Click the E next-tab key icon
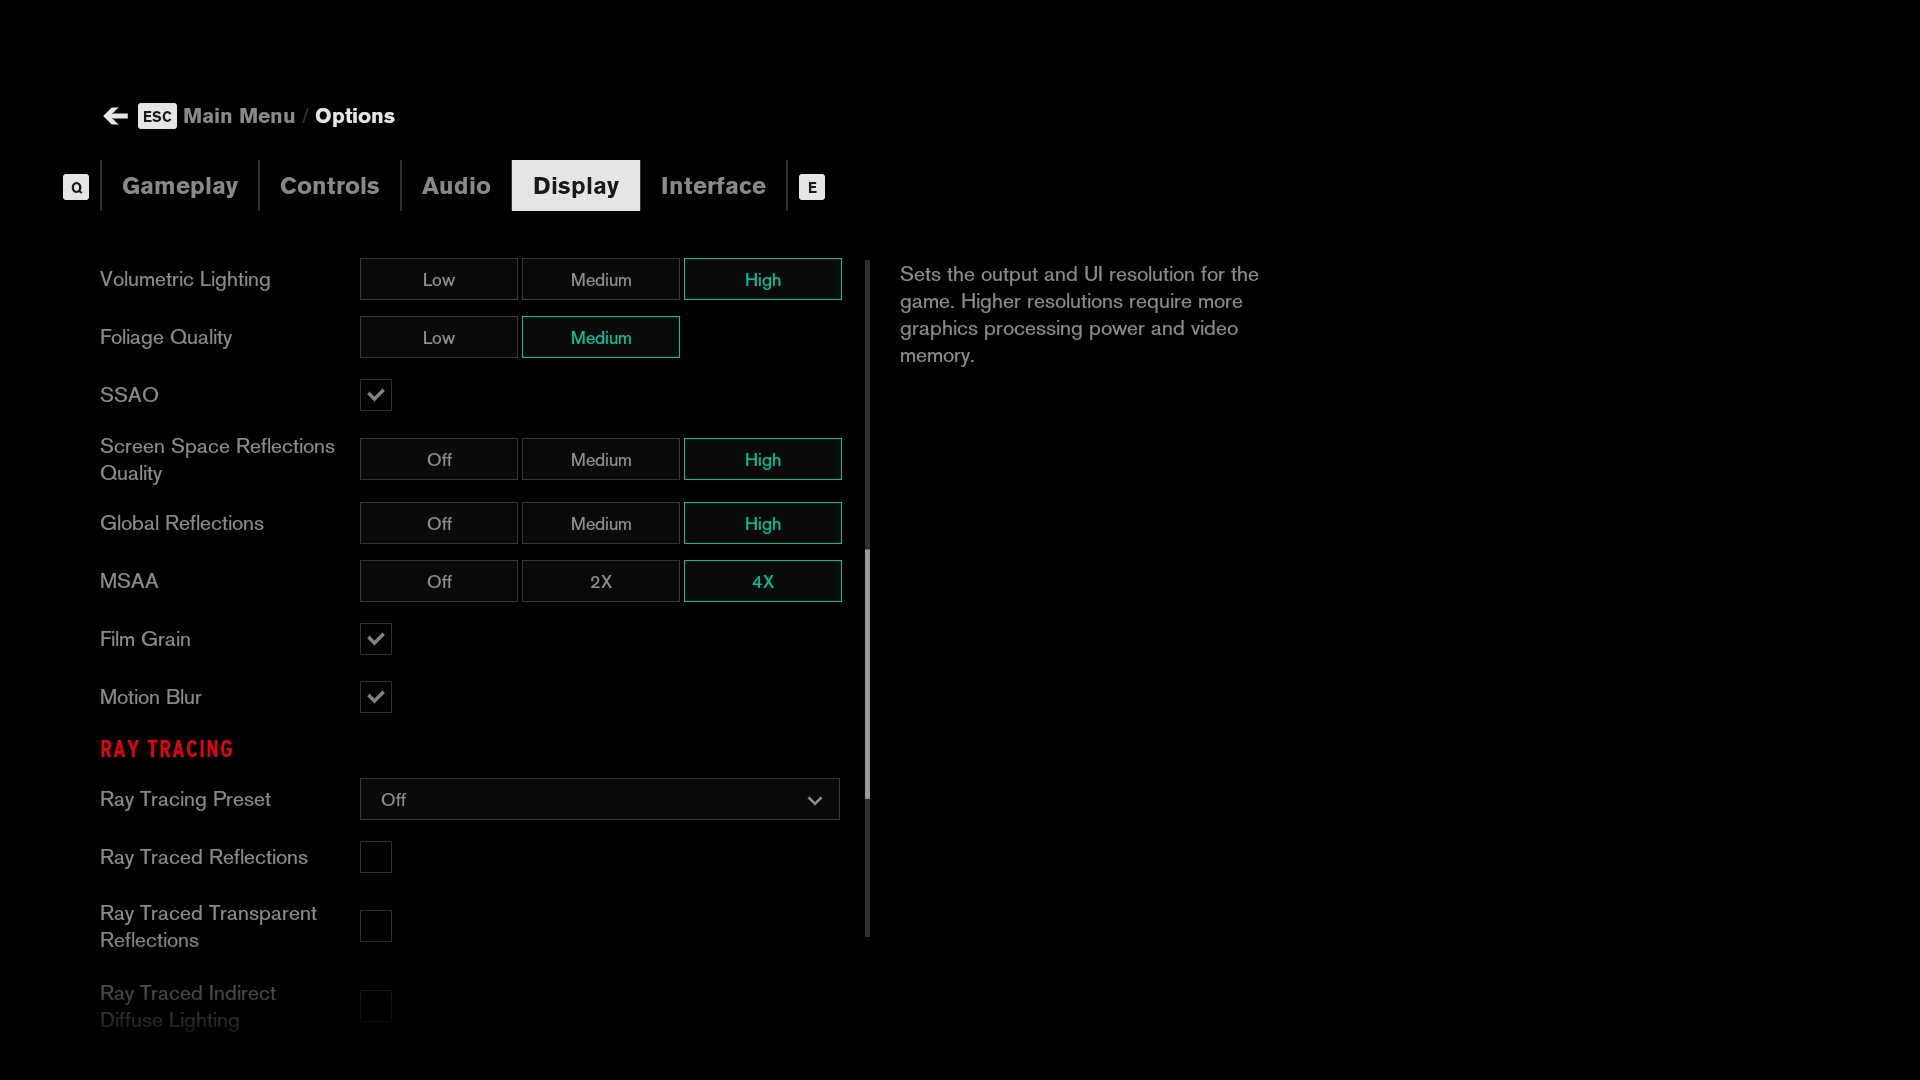Viewport: 1920px width, 1080px height. (x=811, y=187)
